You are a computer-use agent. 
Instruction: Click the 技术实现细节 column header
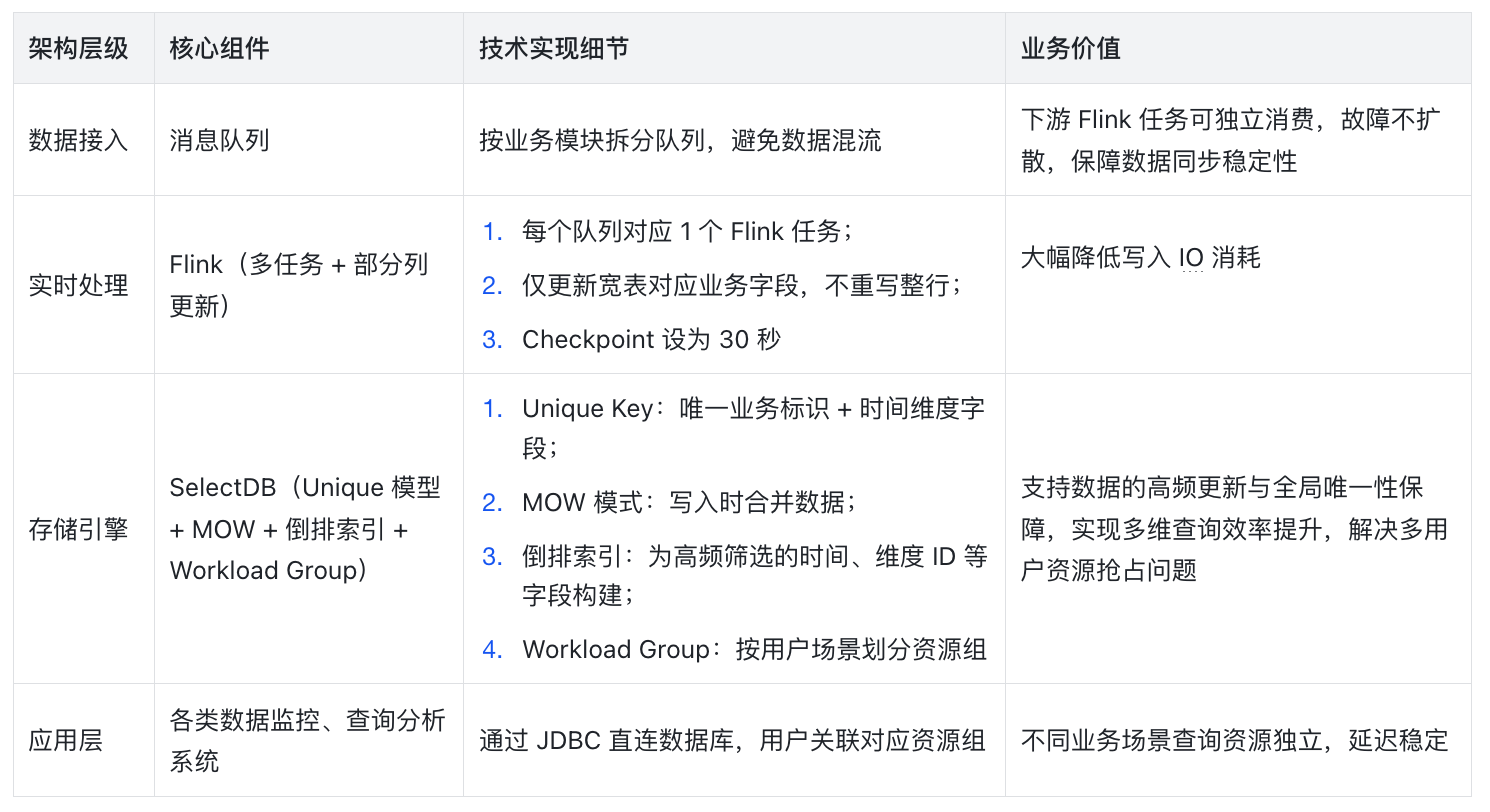(553, 49)
